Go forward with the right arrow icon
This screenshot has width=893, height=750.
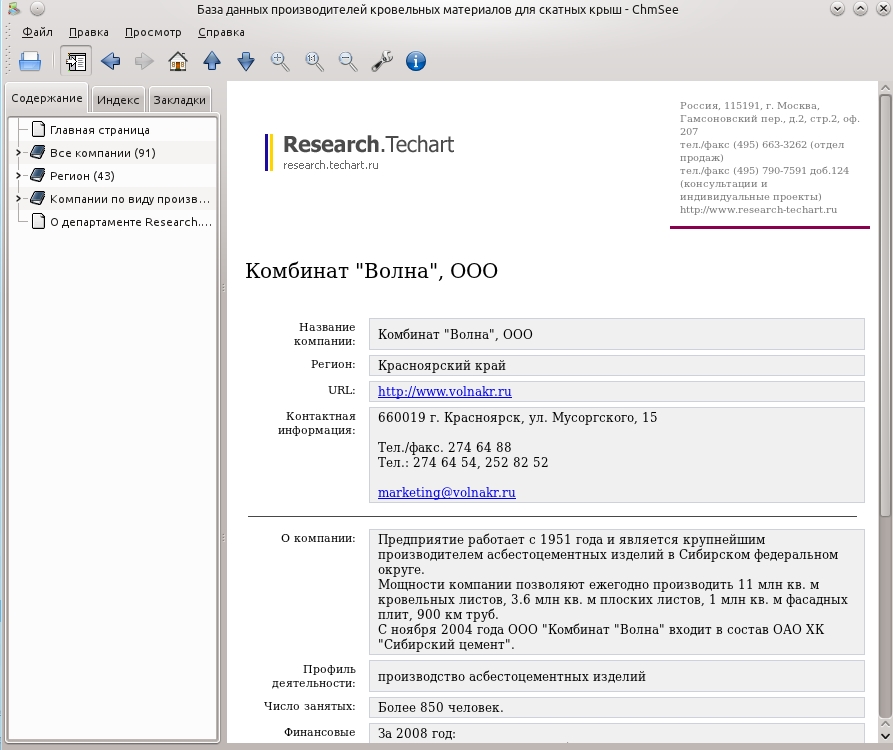click(144, 61)
